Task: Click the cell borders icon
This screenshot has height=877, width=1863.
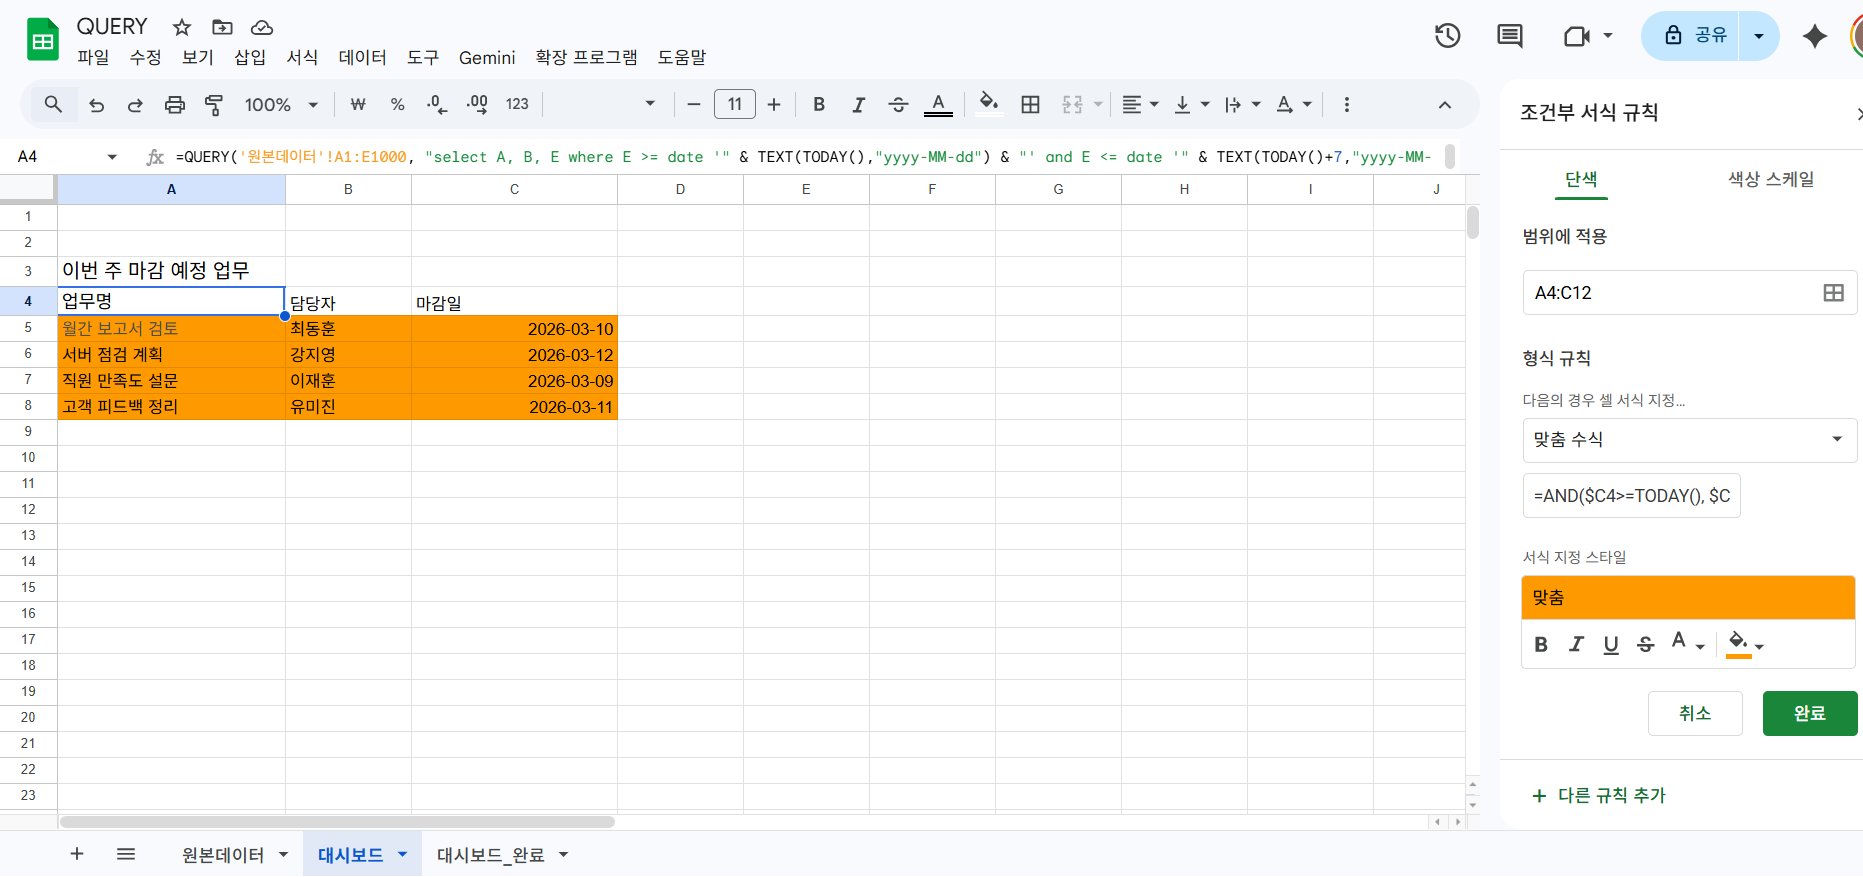Action: coord(1030,105)
